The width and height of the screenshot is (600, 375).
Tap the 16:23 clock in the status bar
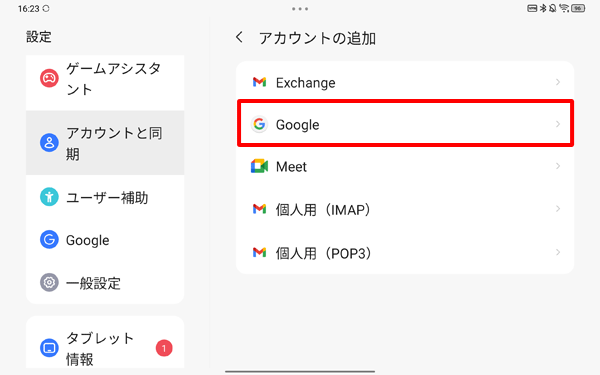pos(28,8)
